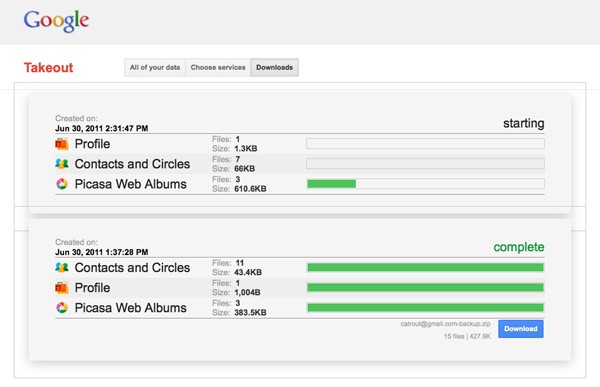Click the catrout@gmail.com-backup.zip filename
The image size is (600, 387).
point(445,324)
